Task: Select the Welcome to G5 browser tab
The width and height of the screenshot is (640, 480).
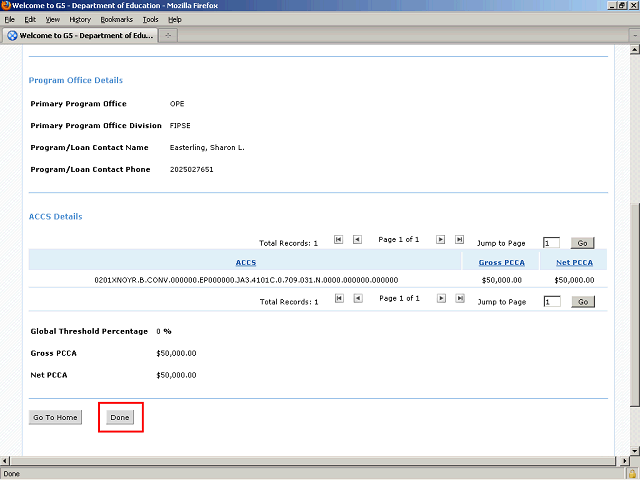Action: click(x=80, y=36)
